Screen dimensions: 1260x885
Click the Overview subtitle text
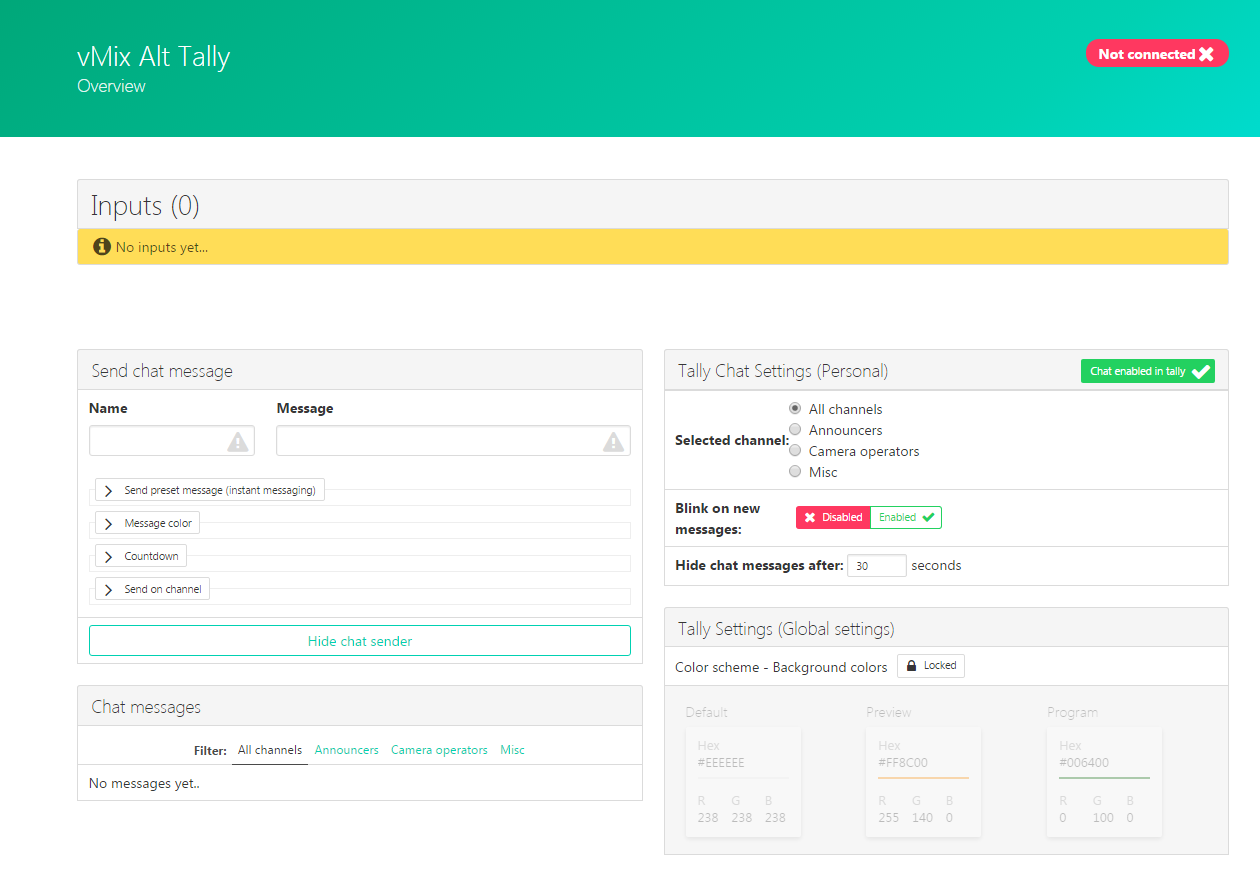[111, 86]
